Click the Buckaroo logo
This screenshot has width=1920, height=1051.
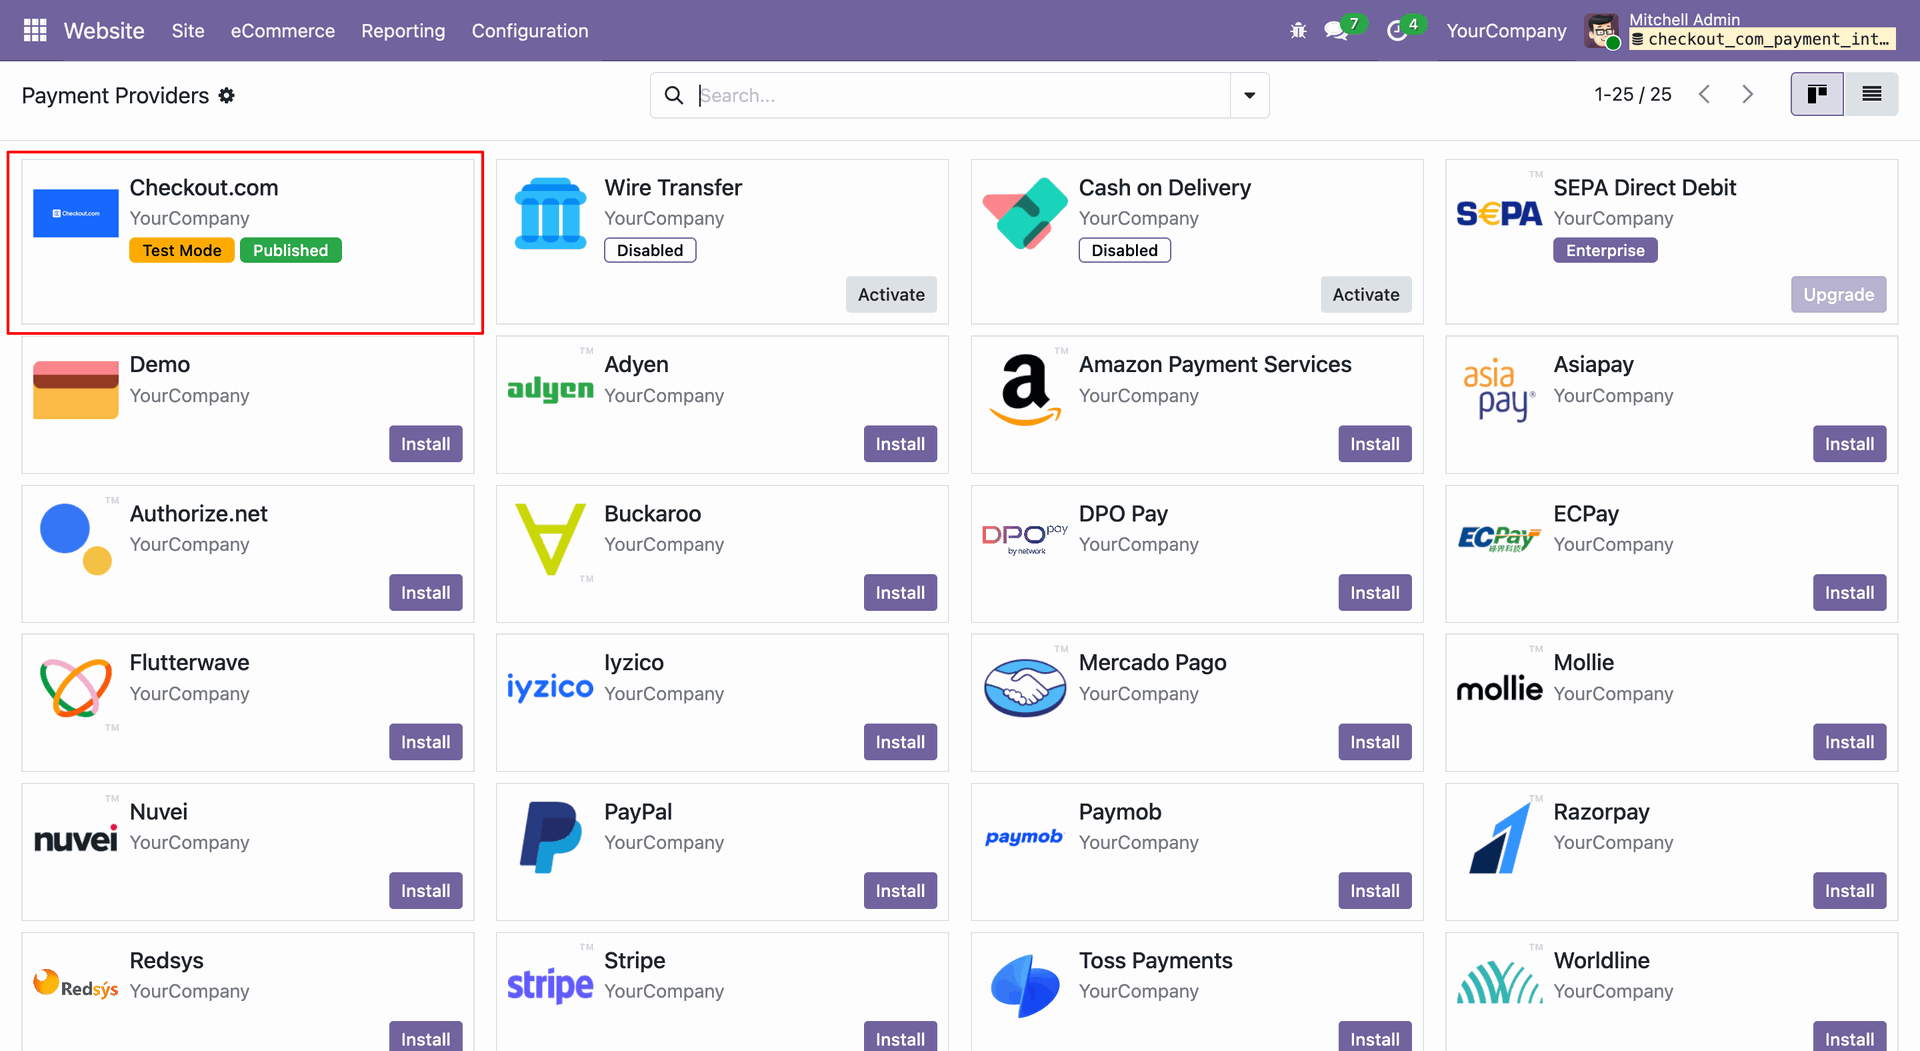550,539
